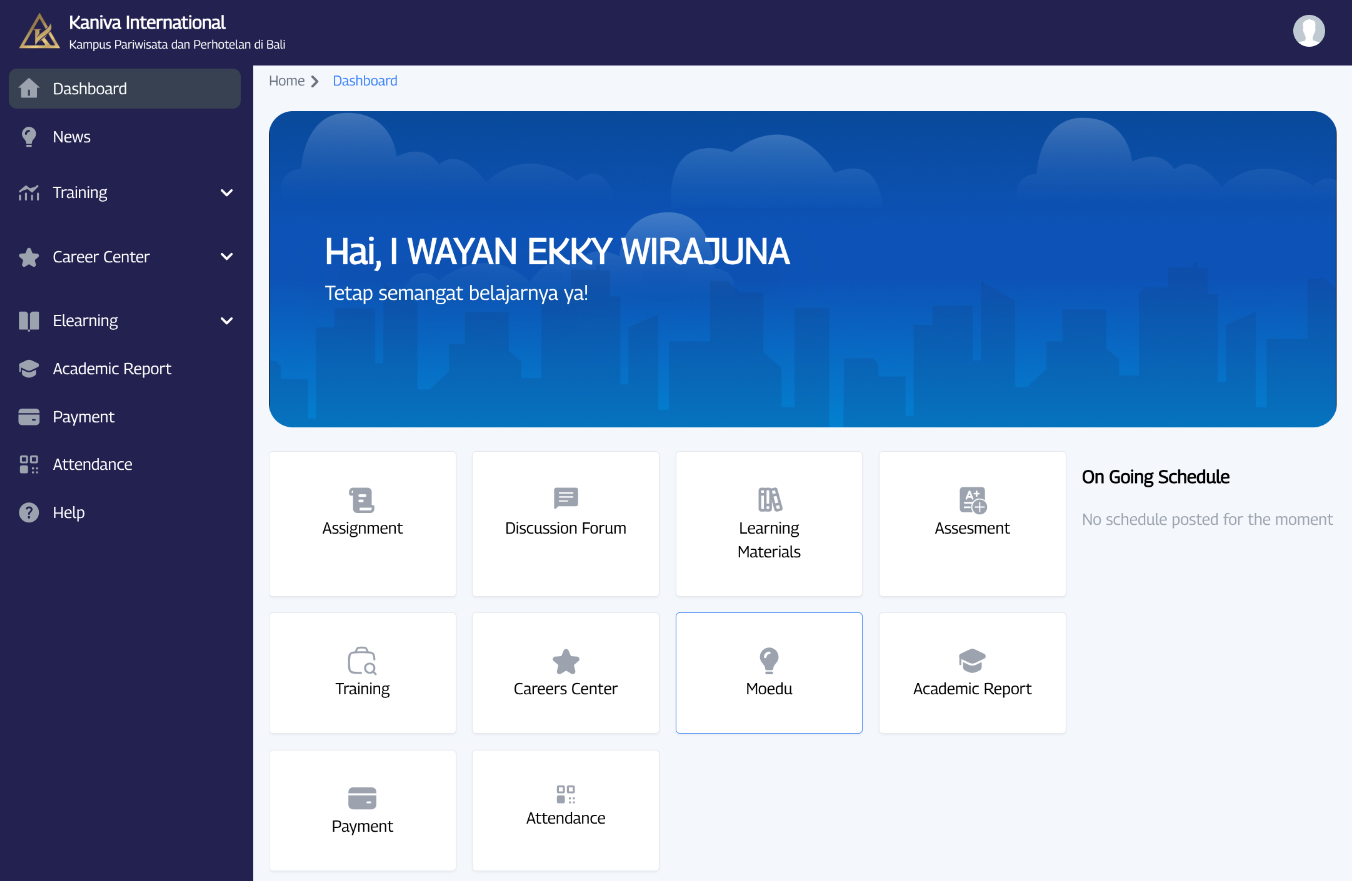
Task: Select Dashboard in the sidebar
Action: click(x=89, y=88)
